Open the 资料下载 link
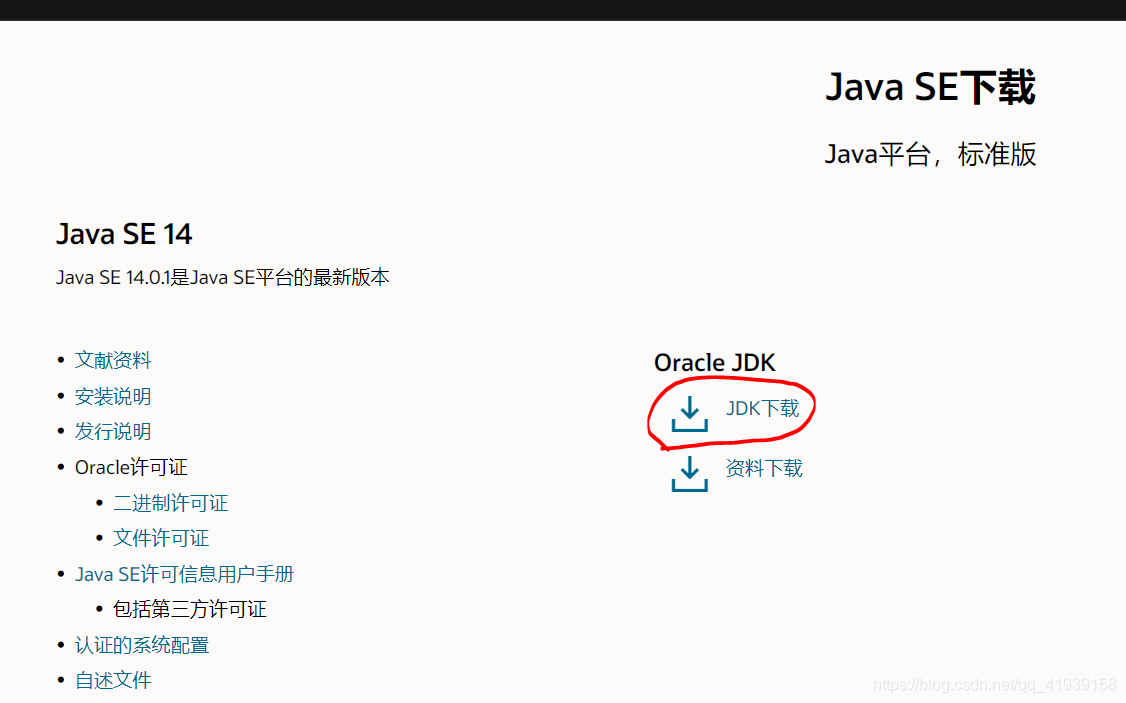This screenshot has height=703, width=1126. click(764, 468)
